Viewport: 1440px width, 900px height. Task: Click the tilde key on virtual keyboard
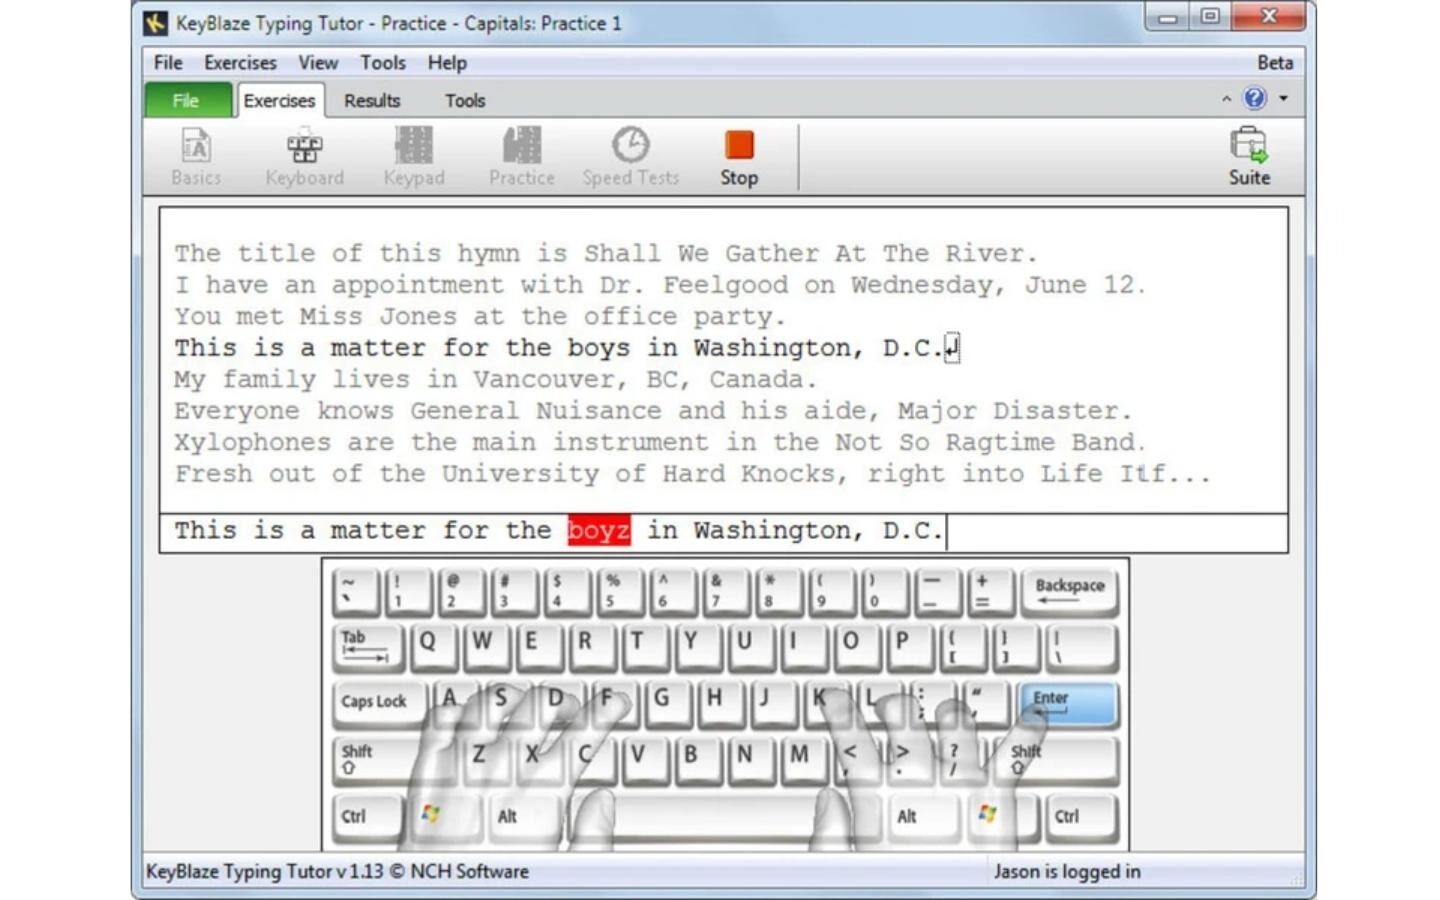[x=355, y=591]
